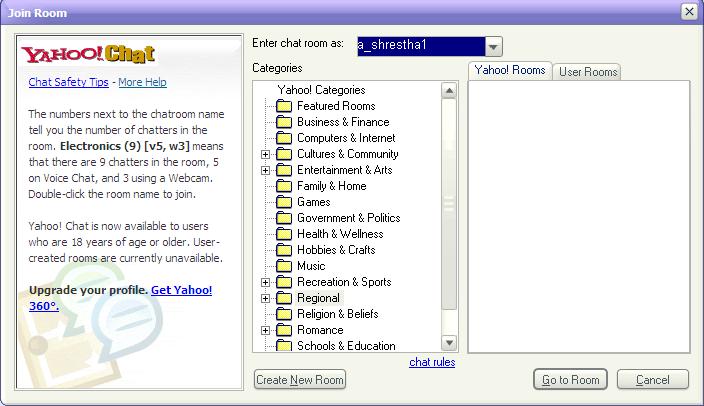Select the Yahoo! Categories root item
Screen dimensions: 704x406
[x=321, y=90]
